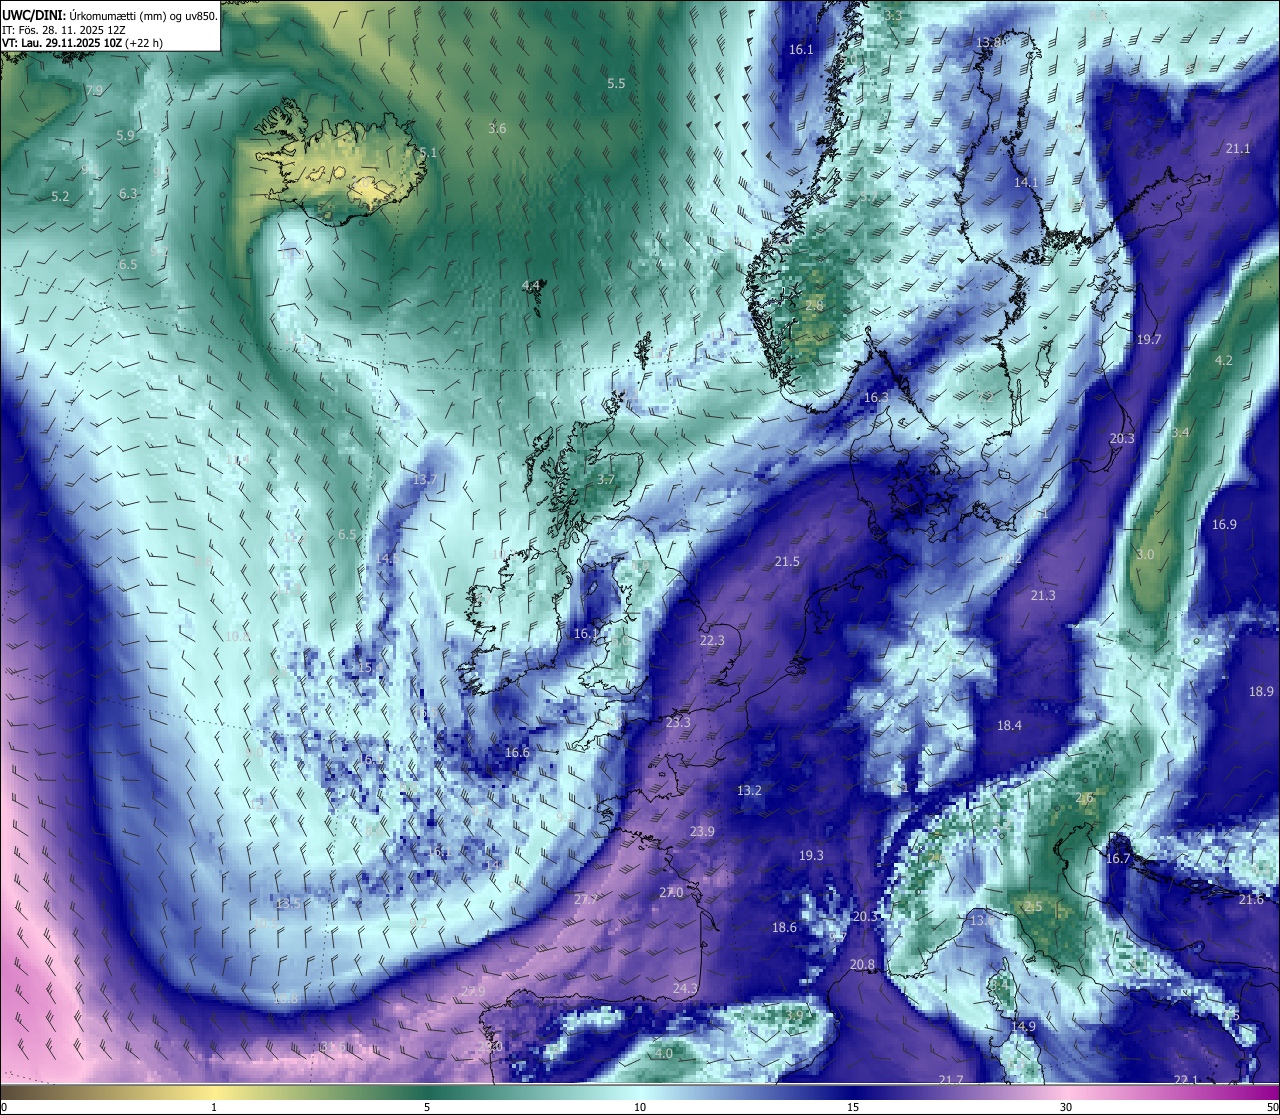Click the 14.9 value label
Screen dimensions: 1280x1115
[x=1023, y=1027]
